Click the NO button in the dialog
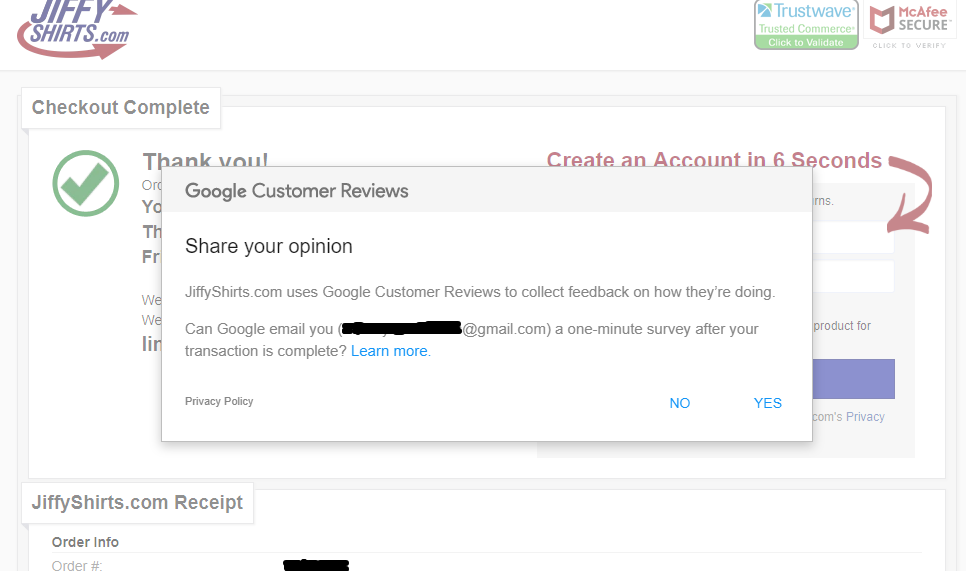The height and width of the screenshot is (571, 966). (x=680, y=403)
